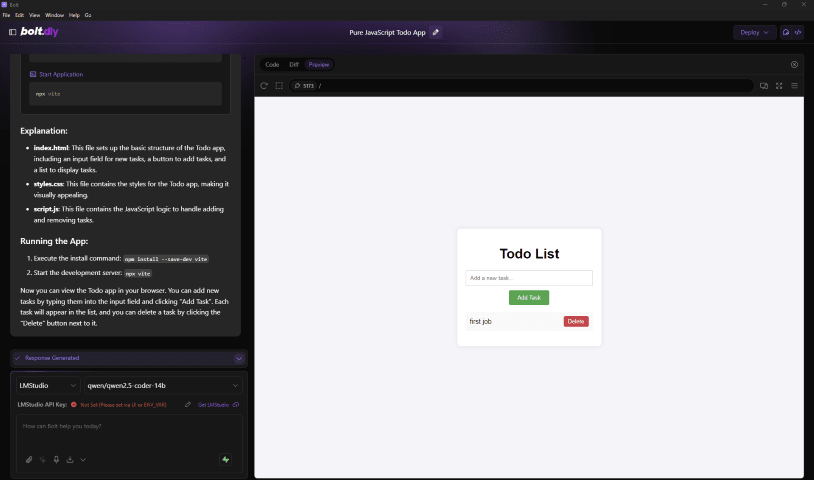814x480 pixels.
Task: Expand the Response Generated chevron
Action: coord(239,358)
